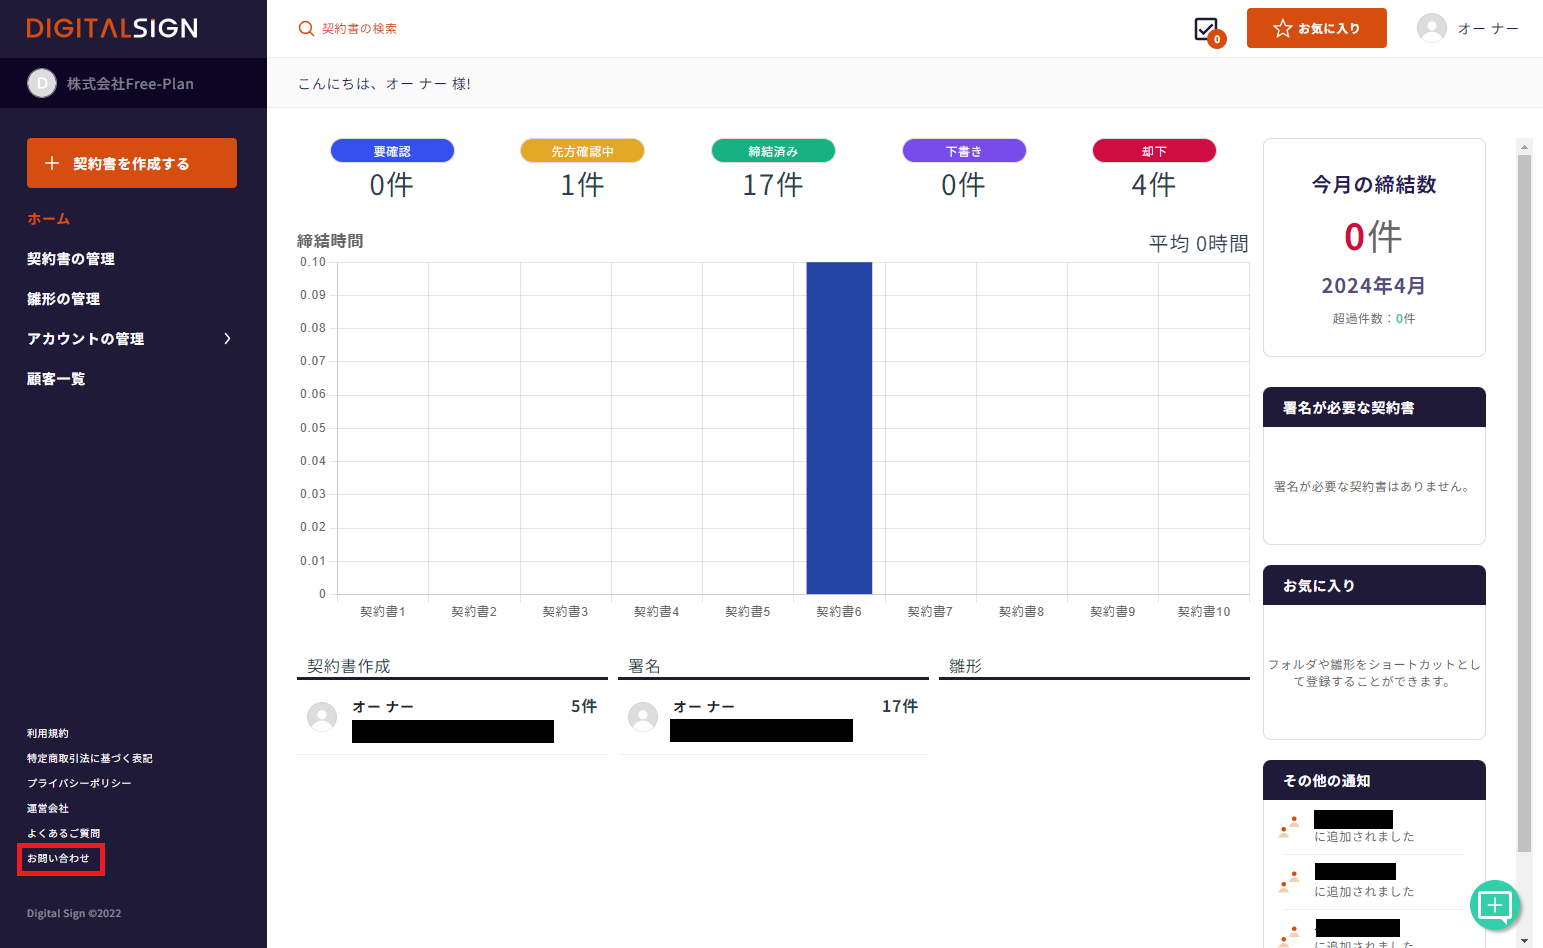Click the user avatar under 署名 section

(643, 717)
